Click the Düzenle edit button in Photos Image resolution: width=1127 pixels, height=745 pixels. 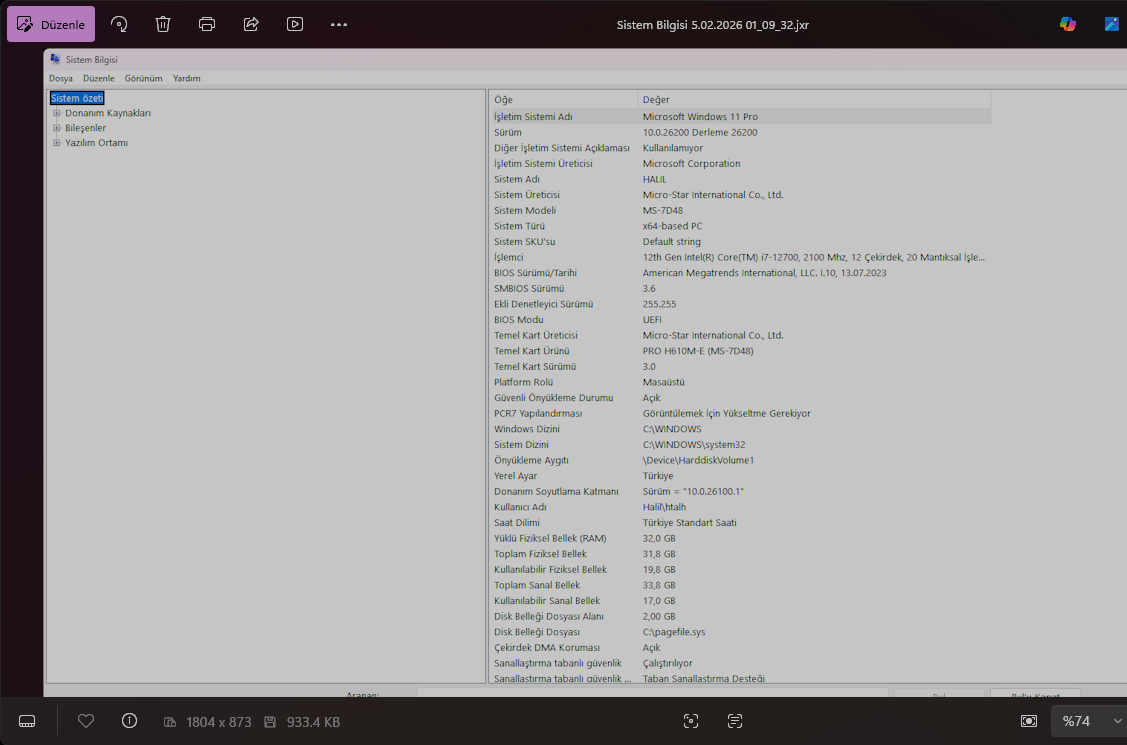click(51, 24)
